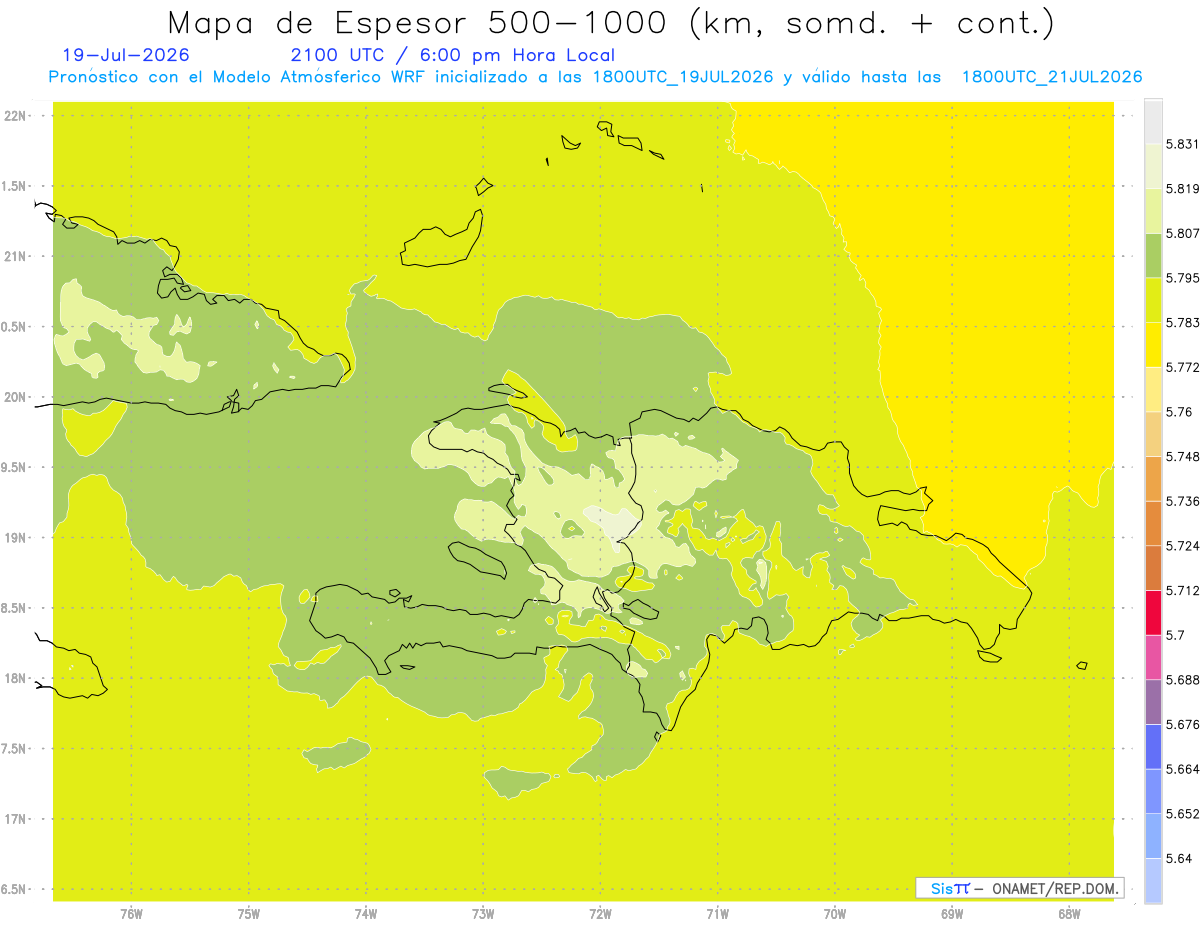This screenshot has width=1200, height=927.
Task: Click the 76W longitude label
Action: click(x=131, y=913)
